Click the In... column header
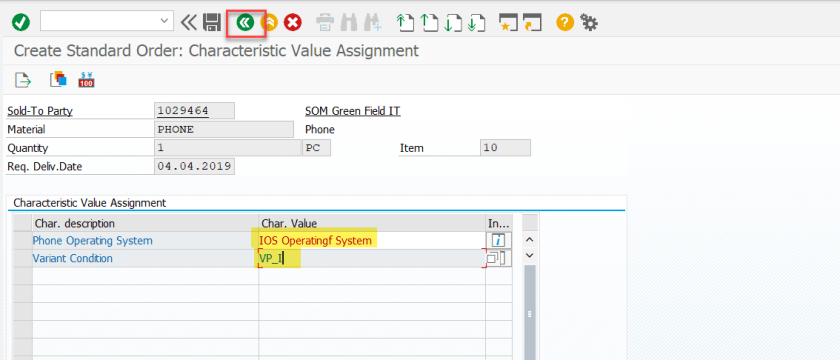 [x=499, y=223]
